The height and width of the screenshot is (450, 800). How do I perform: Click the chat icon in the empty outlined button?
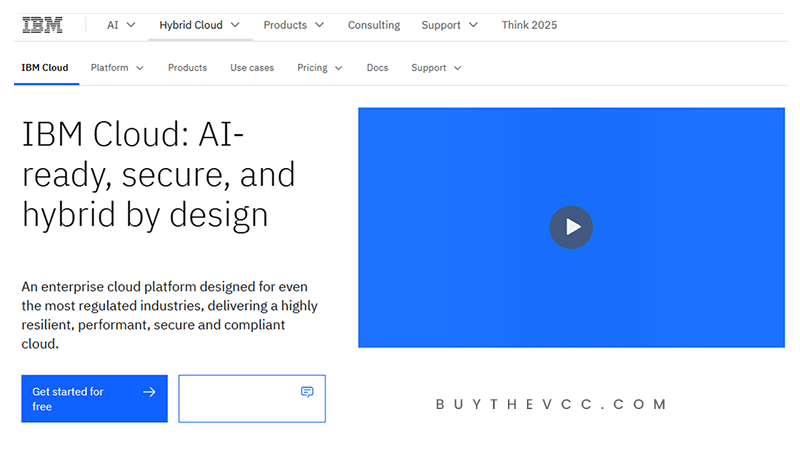[307, 392]
